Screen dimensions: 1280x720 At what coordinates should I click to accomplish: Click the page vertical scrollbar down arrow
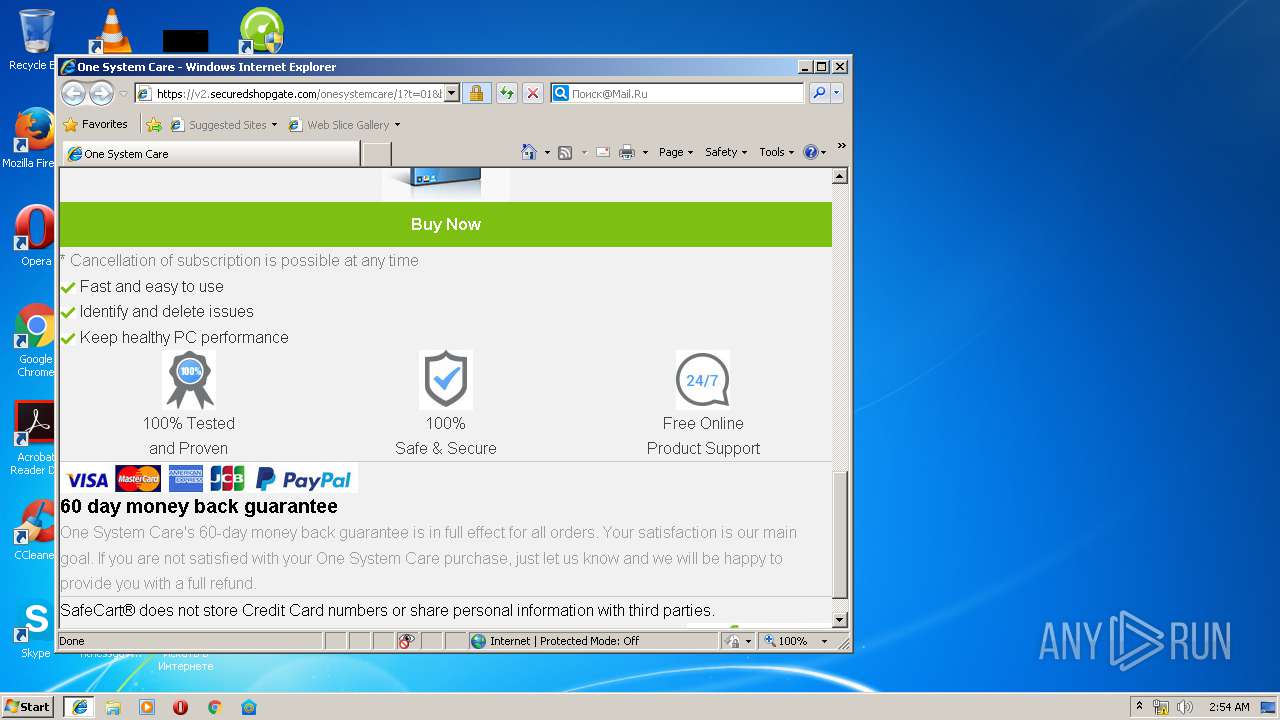[840, 620]
